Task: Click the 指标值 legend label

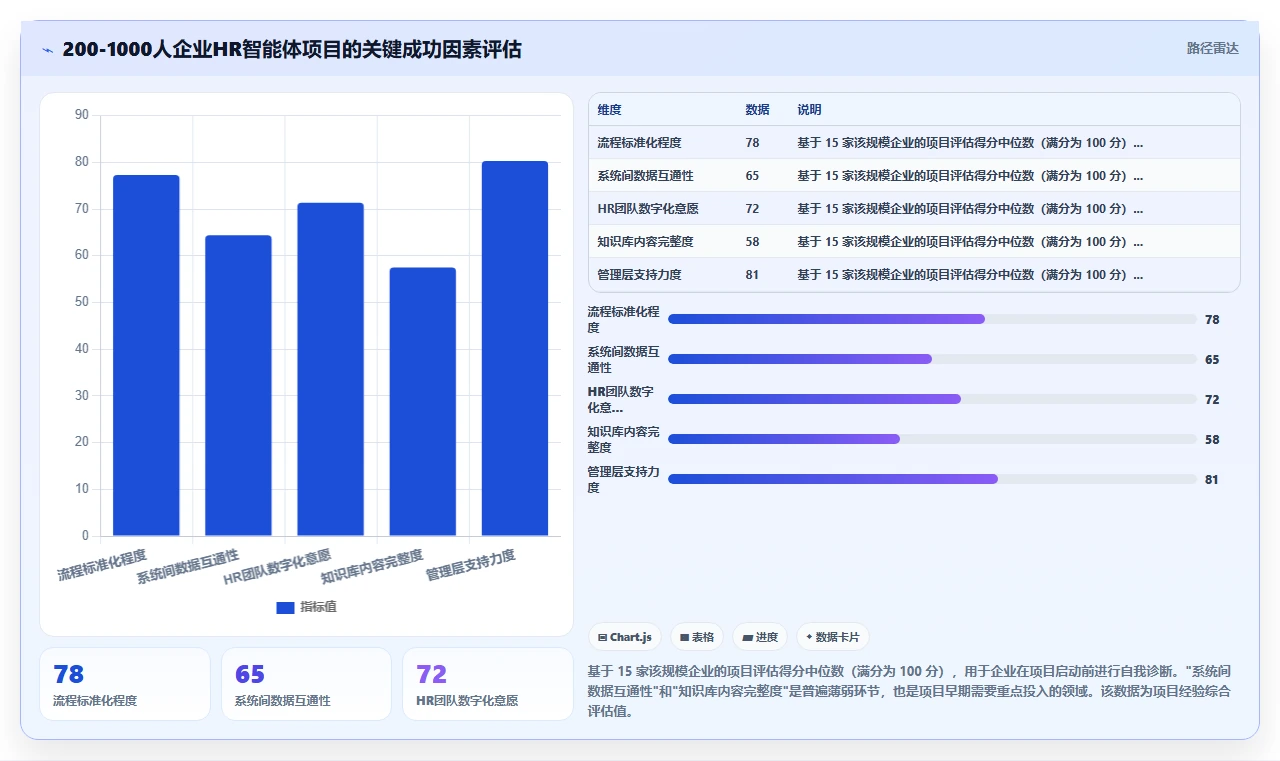Action: 318,607
